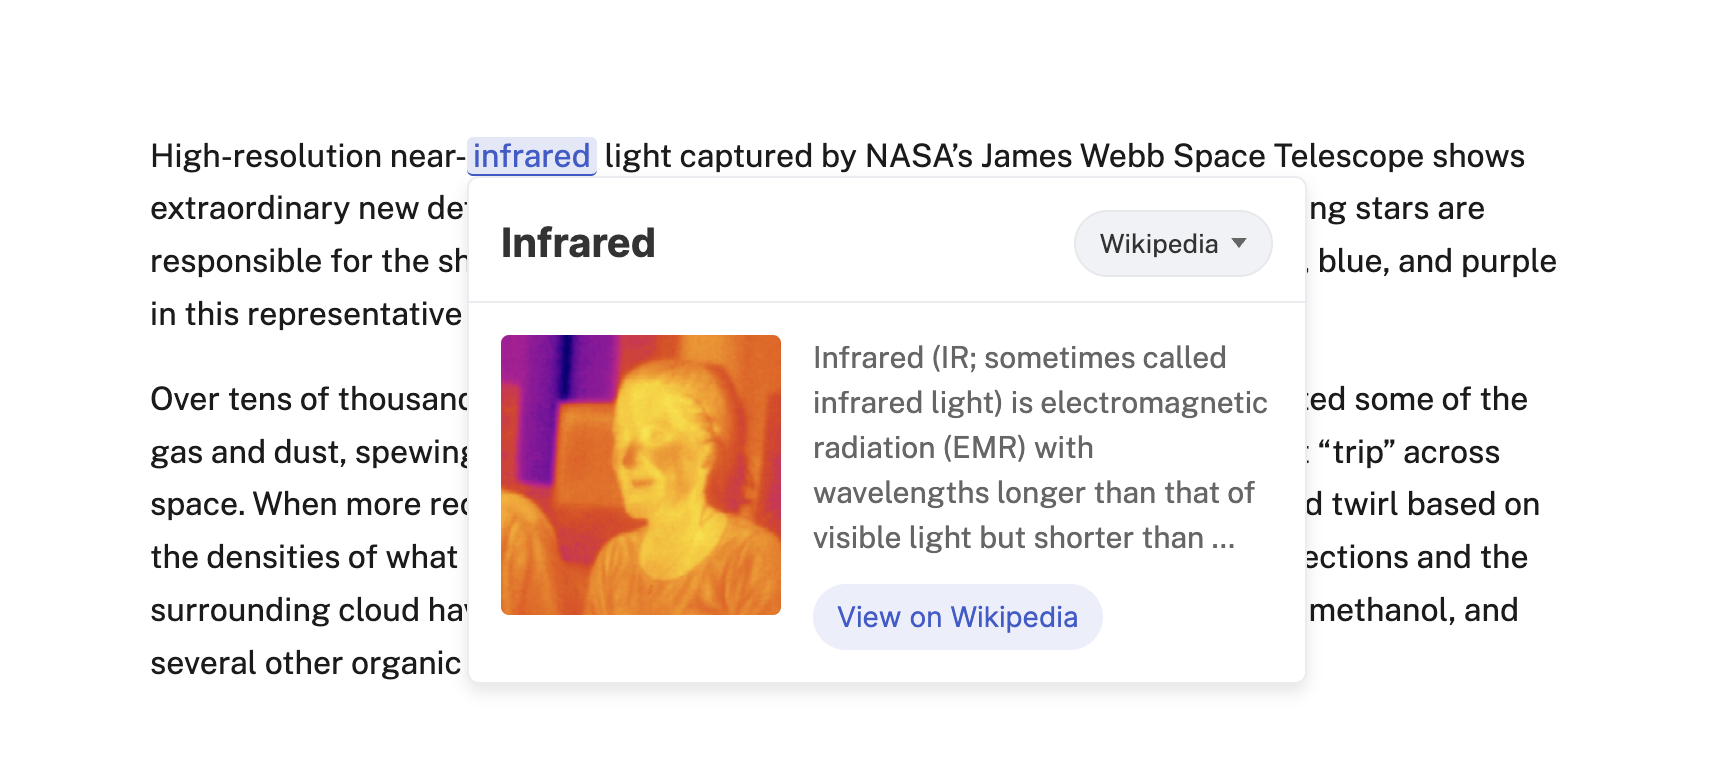Click the arrow icon beside Wikipedia
Viewport: 1710px width, 780px height.
pyautogui.click(x=1239, y=243)
